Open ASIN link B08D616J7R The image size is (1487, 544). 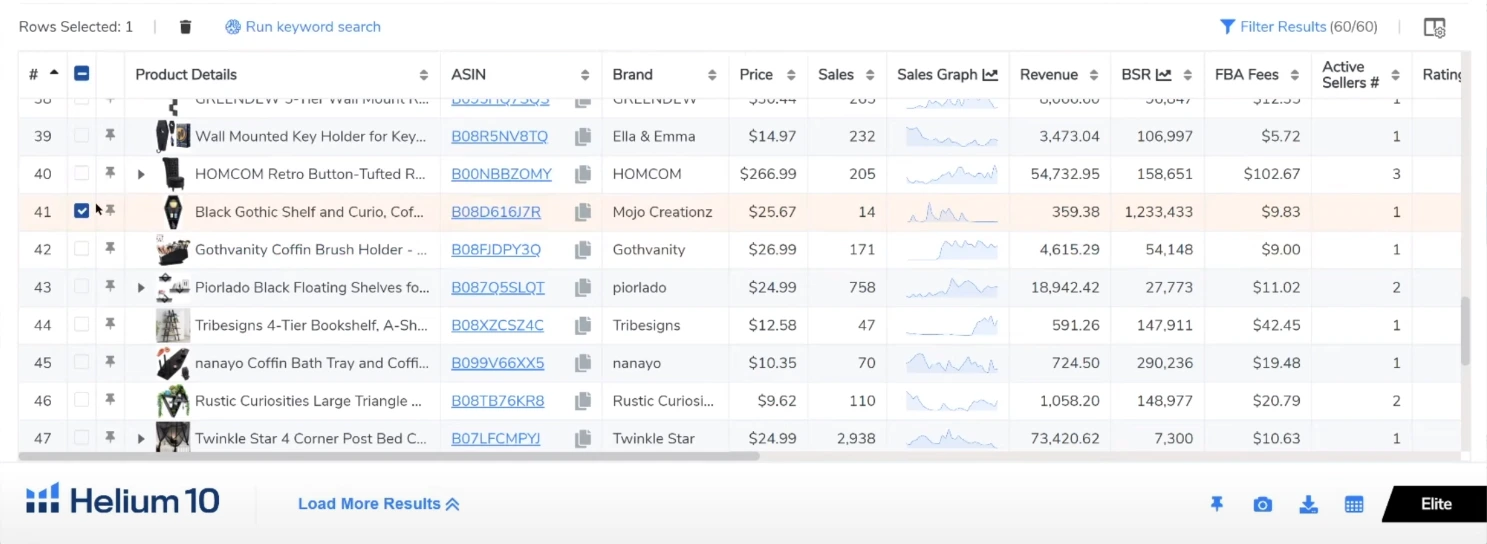point(496,212)
